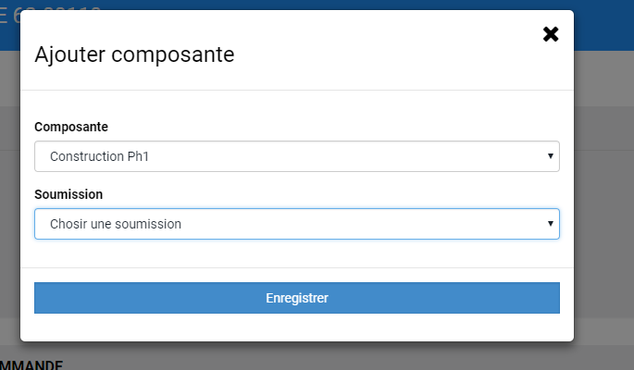The width and height of the screenshot is (634, 370).
Task: Click the Chosir une soumission placeholder
Action: [x=116, y=224]
